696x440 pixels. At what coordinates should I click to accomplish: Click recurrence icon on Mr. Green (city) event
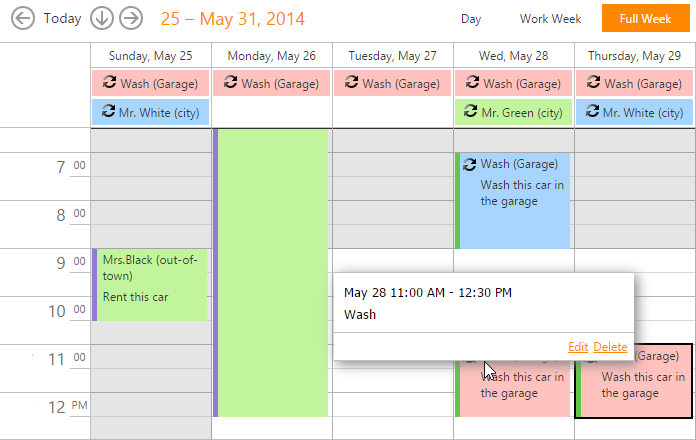pos(470,112)
